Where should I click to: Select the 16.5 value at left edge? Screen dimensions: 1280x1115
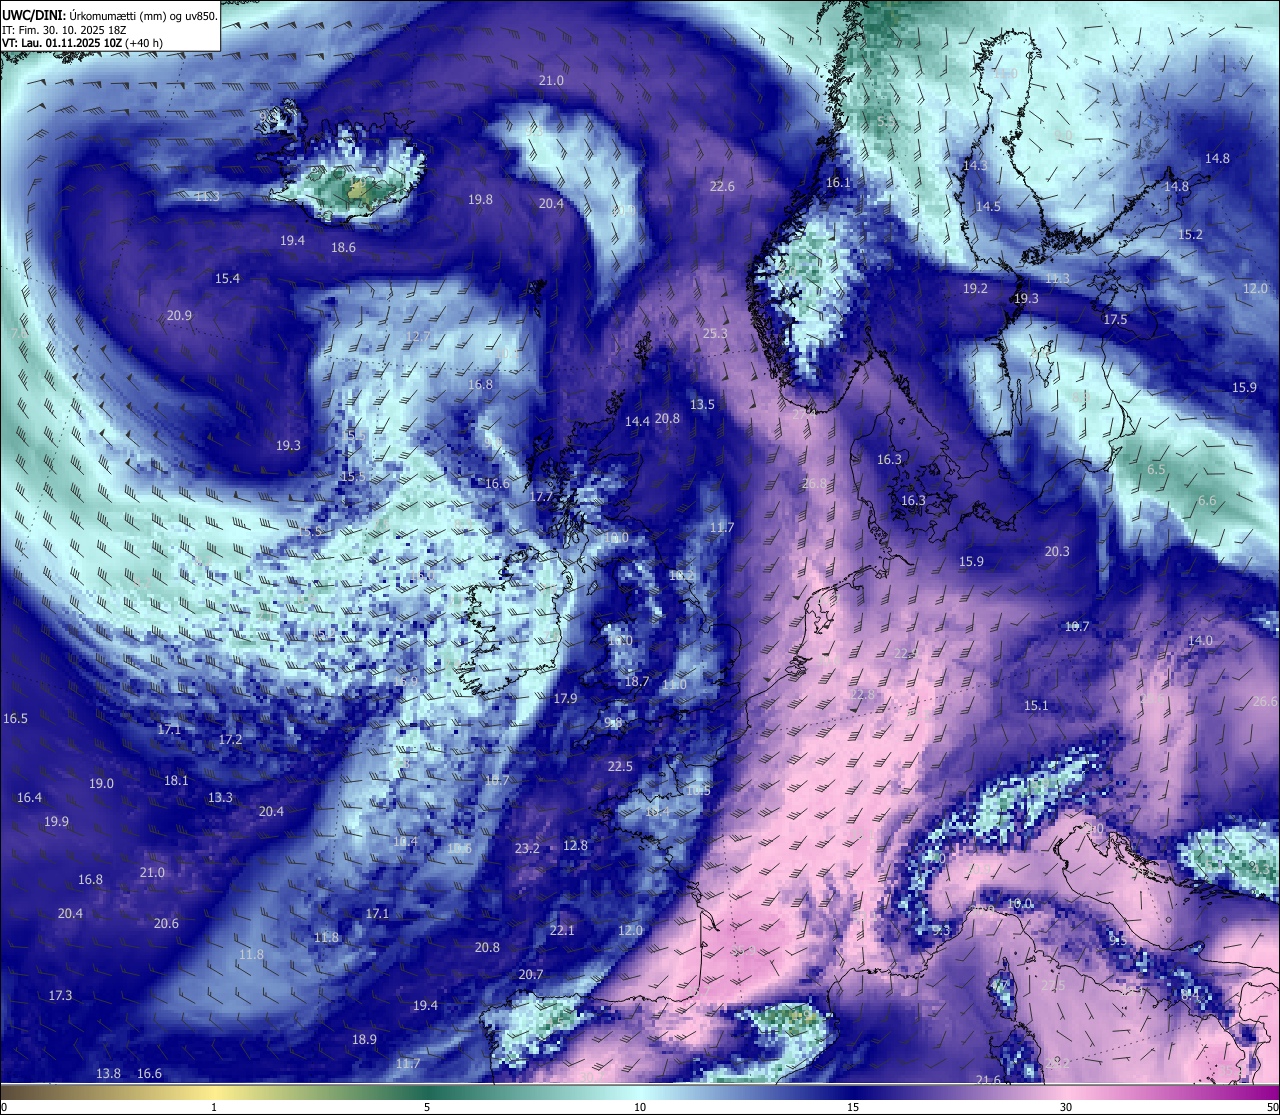click(x=15, y=718)
